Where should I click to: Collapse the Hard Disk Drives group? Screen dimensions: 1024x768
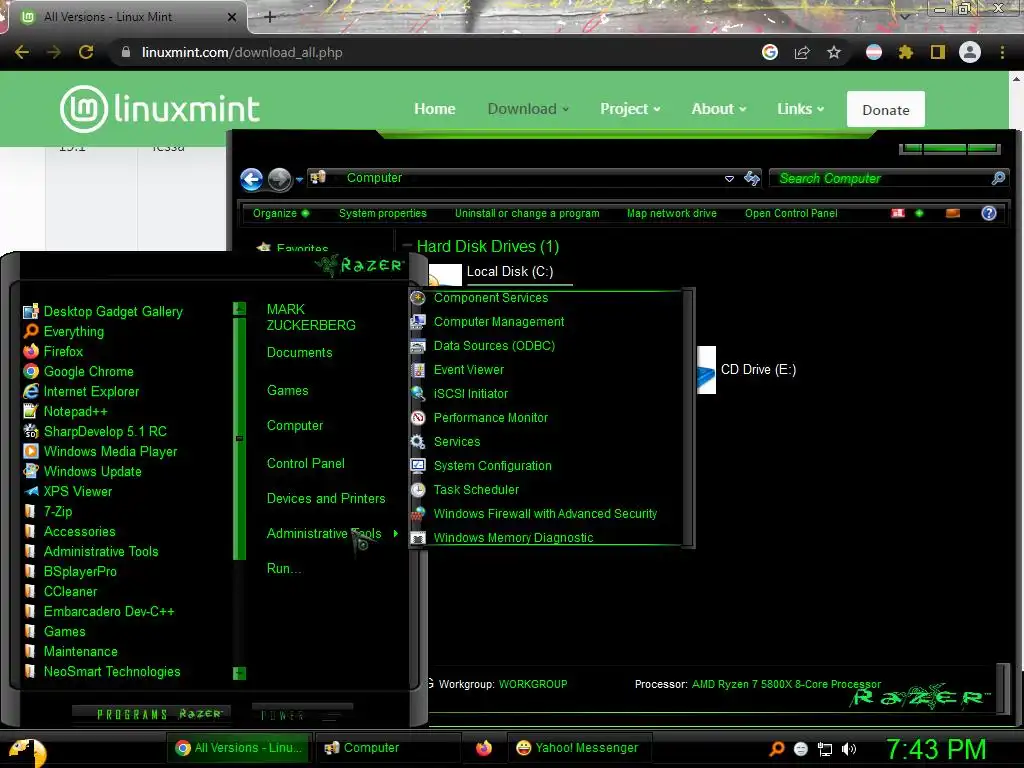click(408, 246)
